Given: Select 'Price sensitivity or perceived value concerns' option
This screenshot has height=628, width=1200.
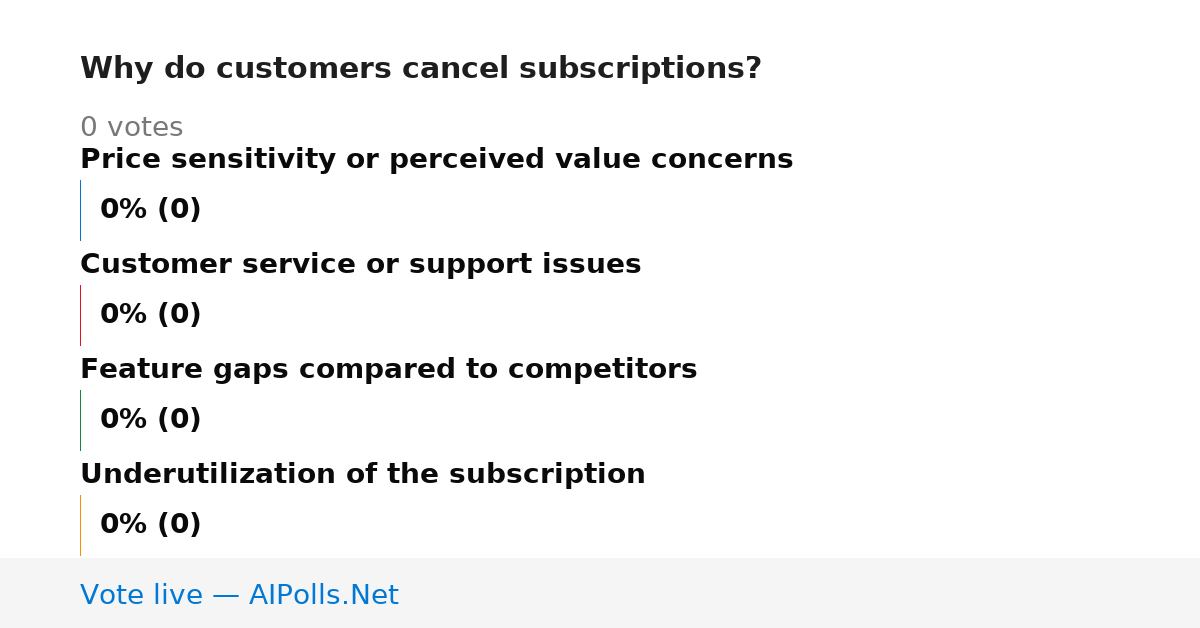Looking at the screenshot, I should pyautogui.click(x=436, y=160).
